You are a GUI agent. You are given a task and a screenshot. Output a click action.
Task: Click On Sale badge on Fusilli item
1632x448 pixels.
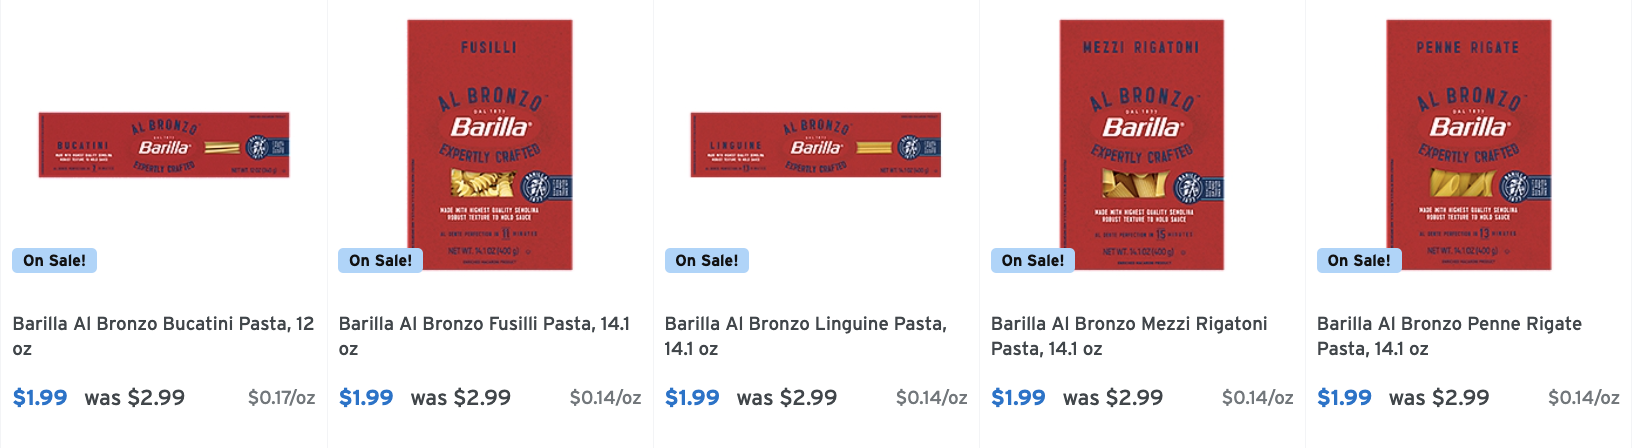click(x=380, y=261)
